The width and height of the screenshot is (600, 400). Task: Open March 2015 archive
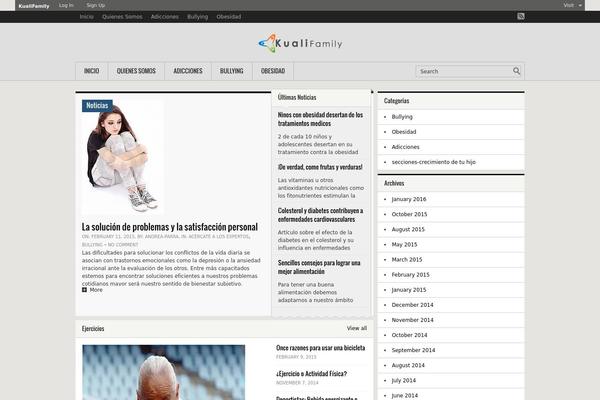pyautogui.click(x=407, y=260)
